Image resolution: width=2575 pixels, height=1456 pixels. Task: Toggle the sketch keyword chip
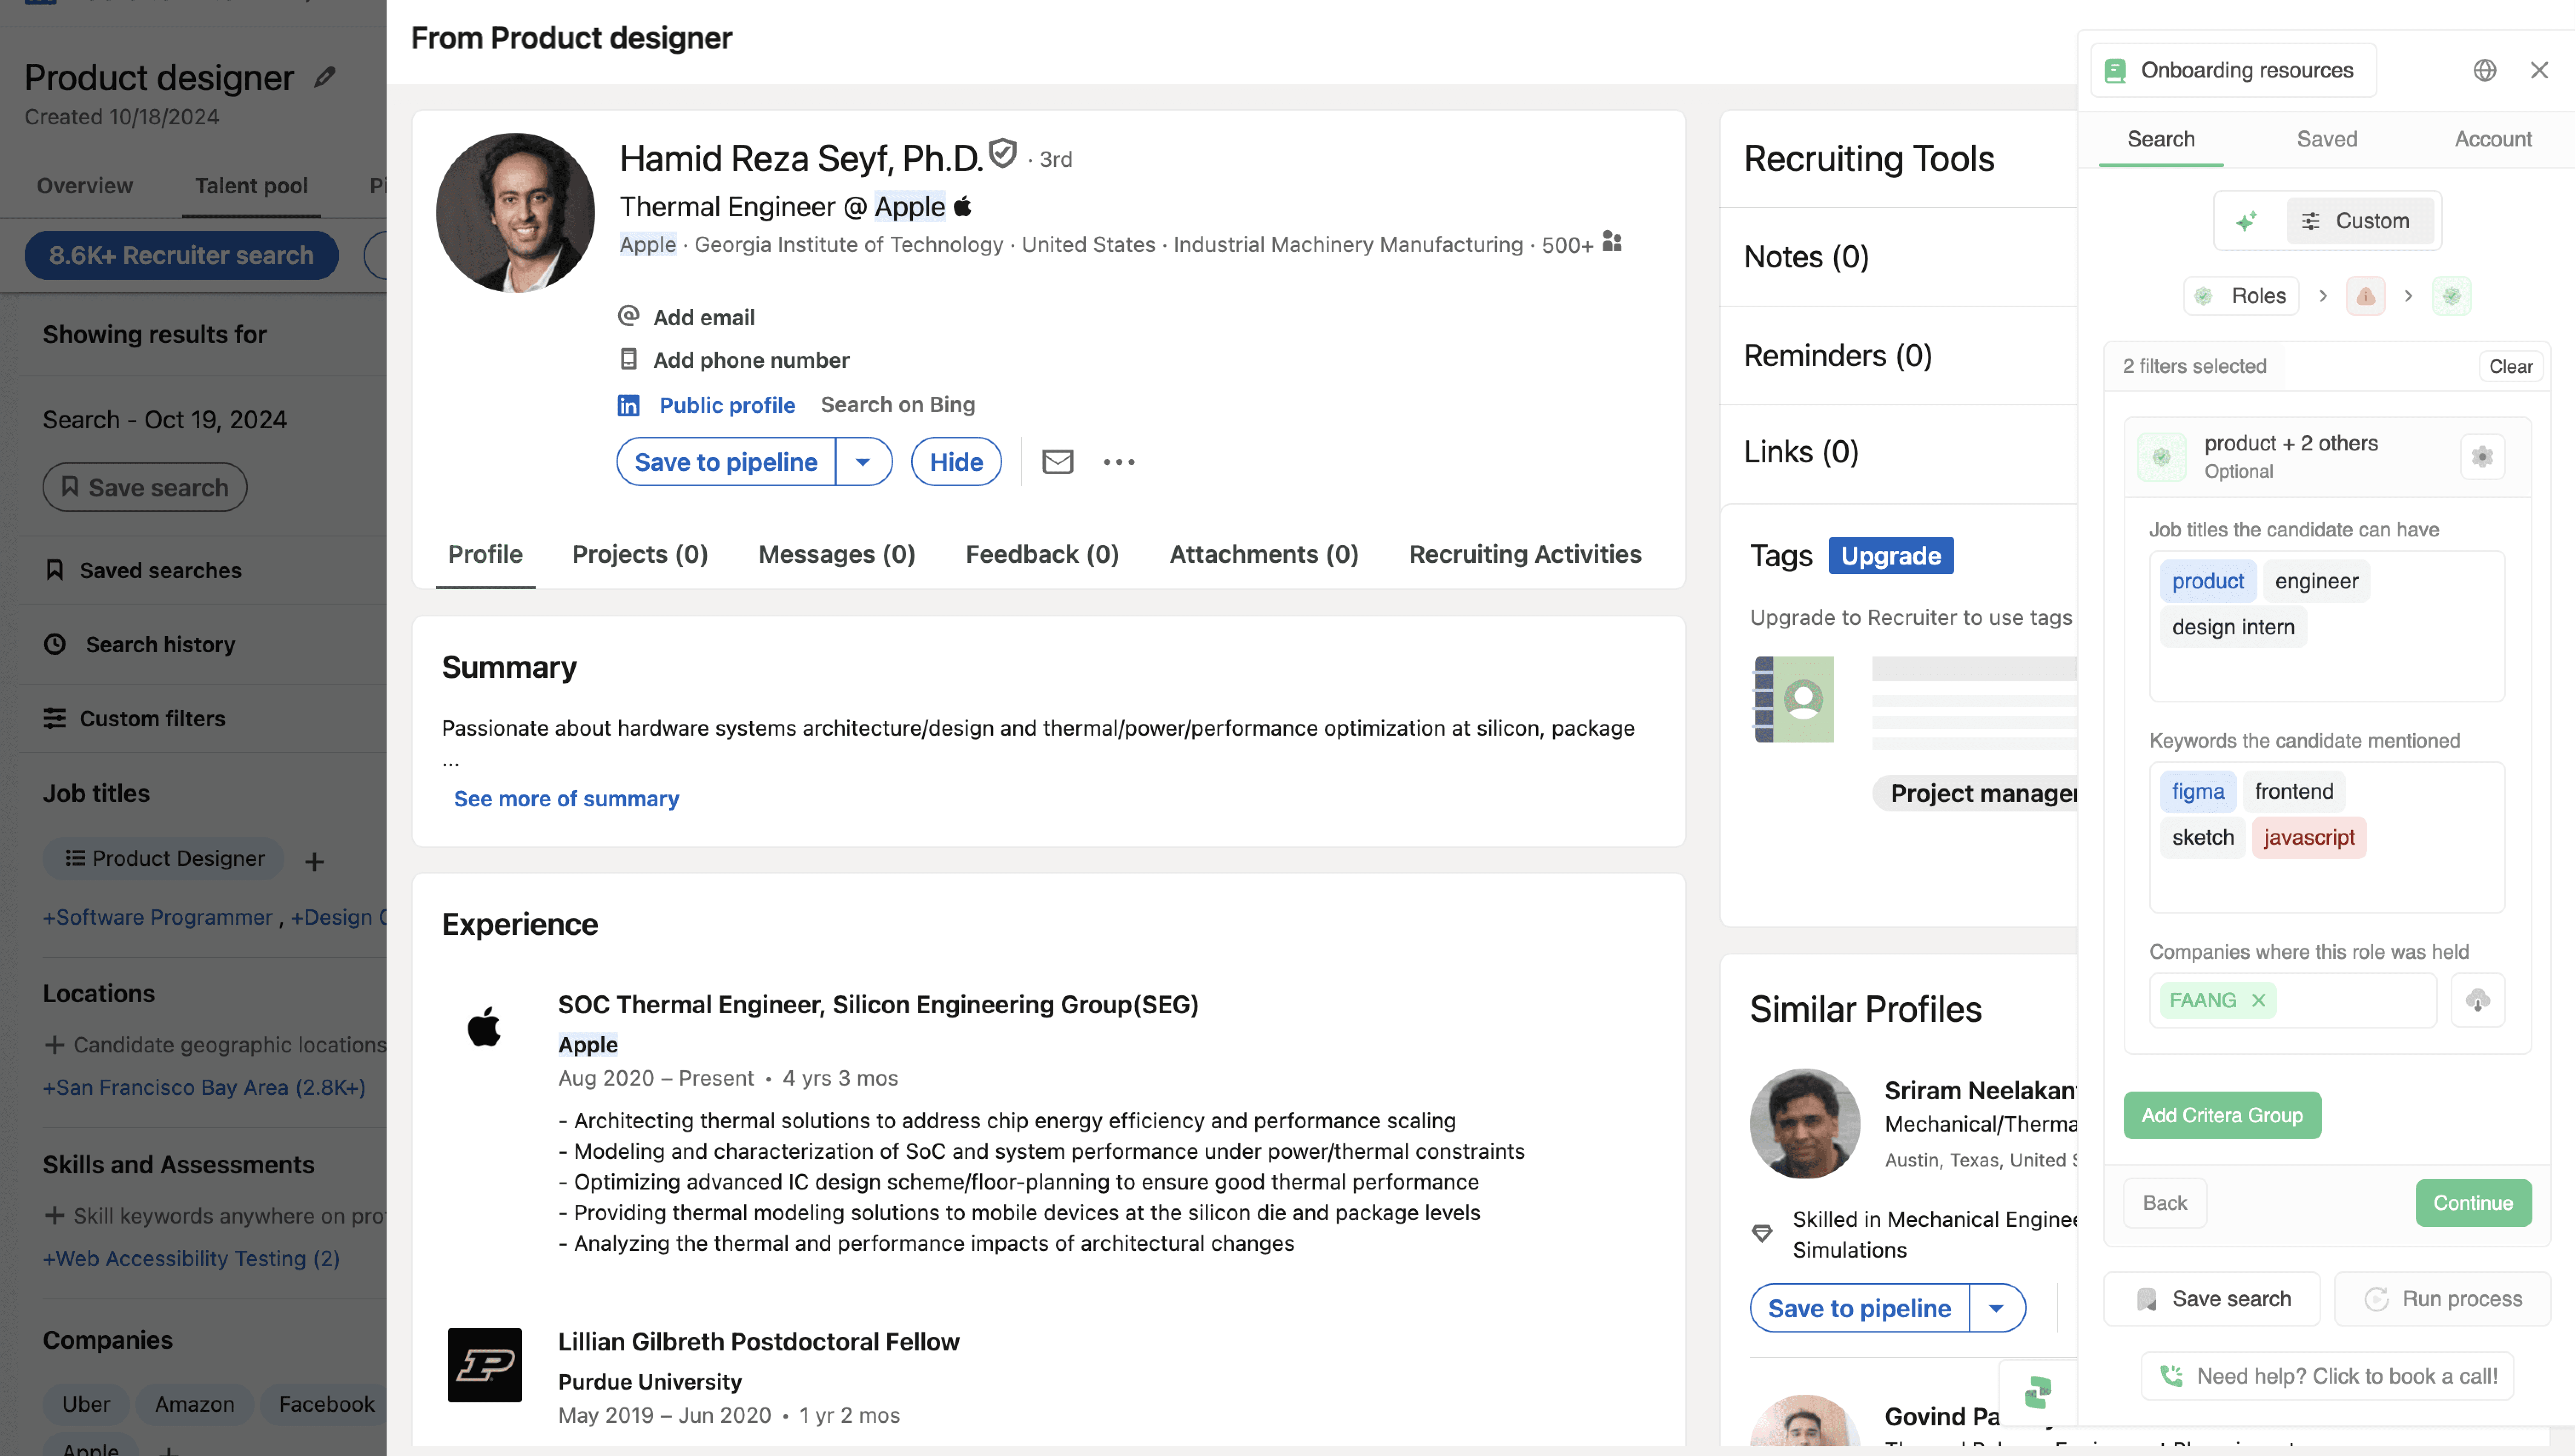(x=2202, y=837)
